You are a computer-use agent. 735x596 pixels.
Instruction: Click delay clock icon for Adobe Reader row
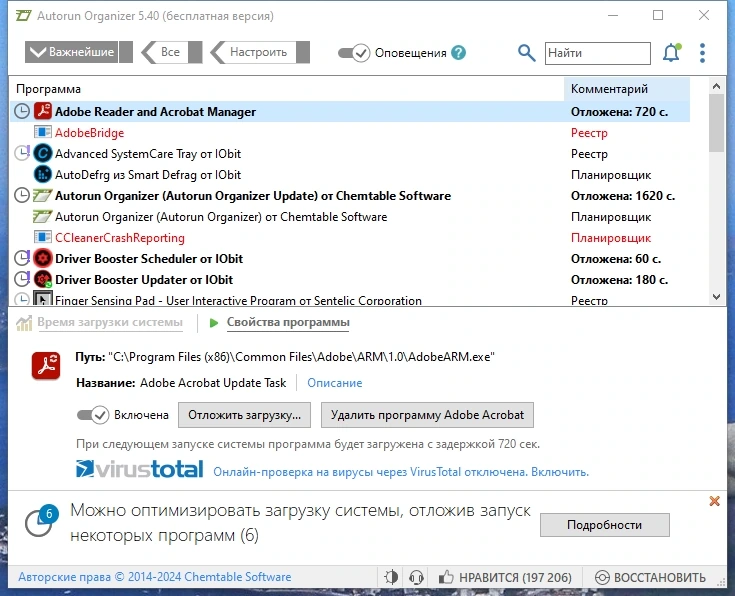pyautogui.click(x=22, y=112)
